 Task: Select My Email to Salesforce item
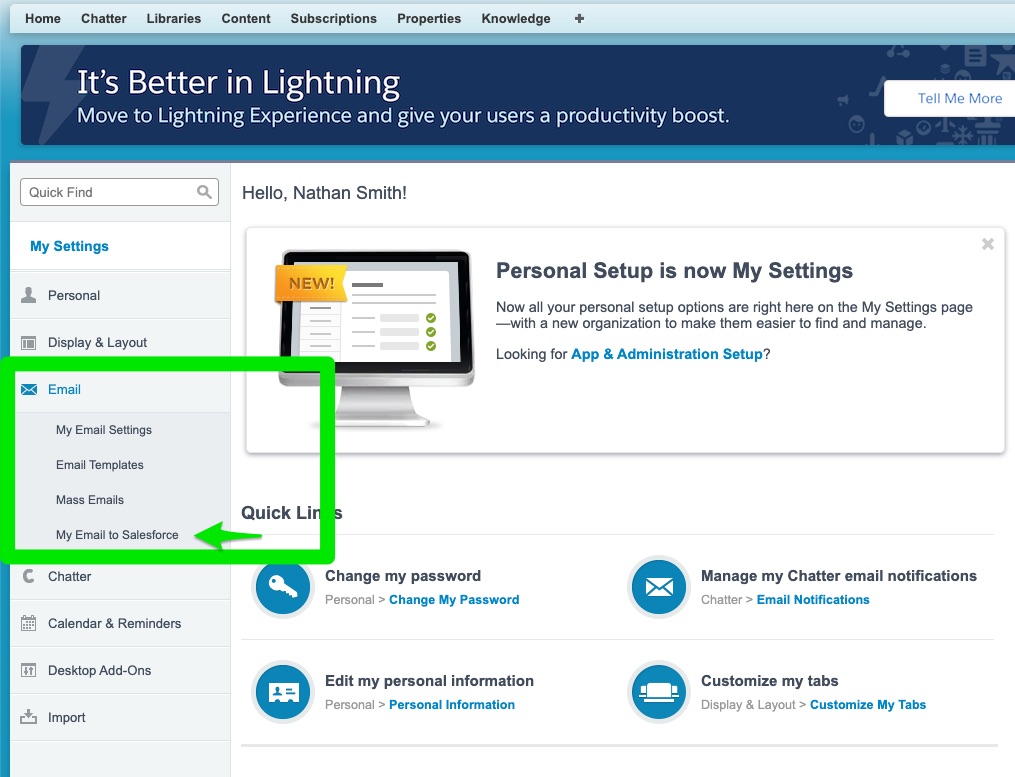click(117, 535)
